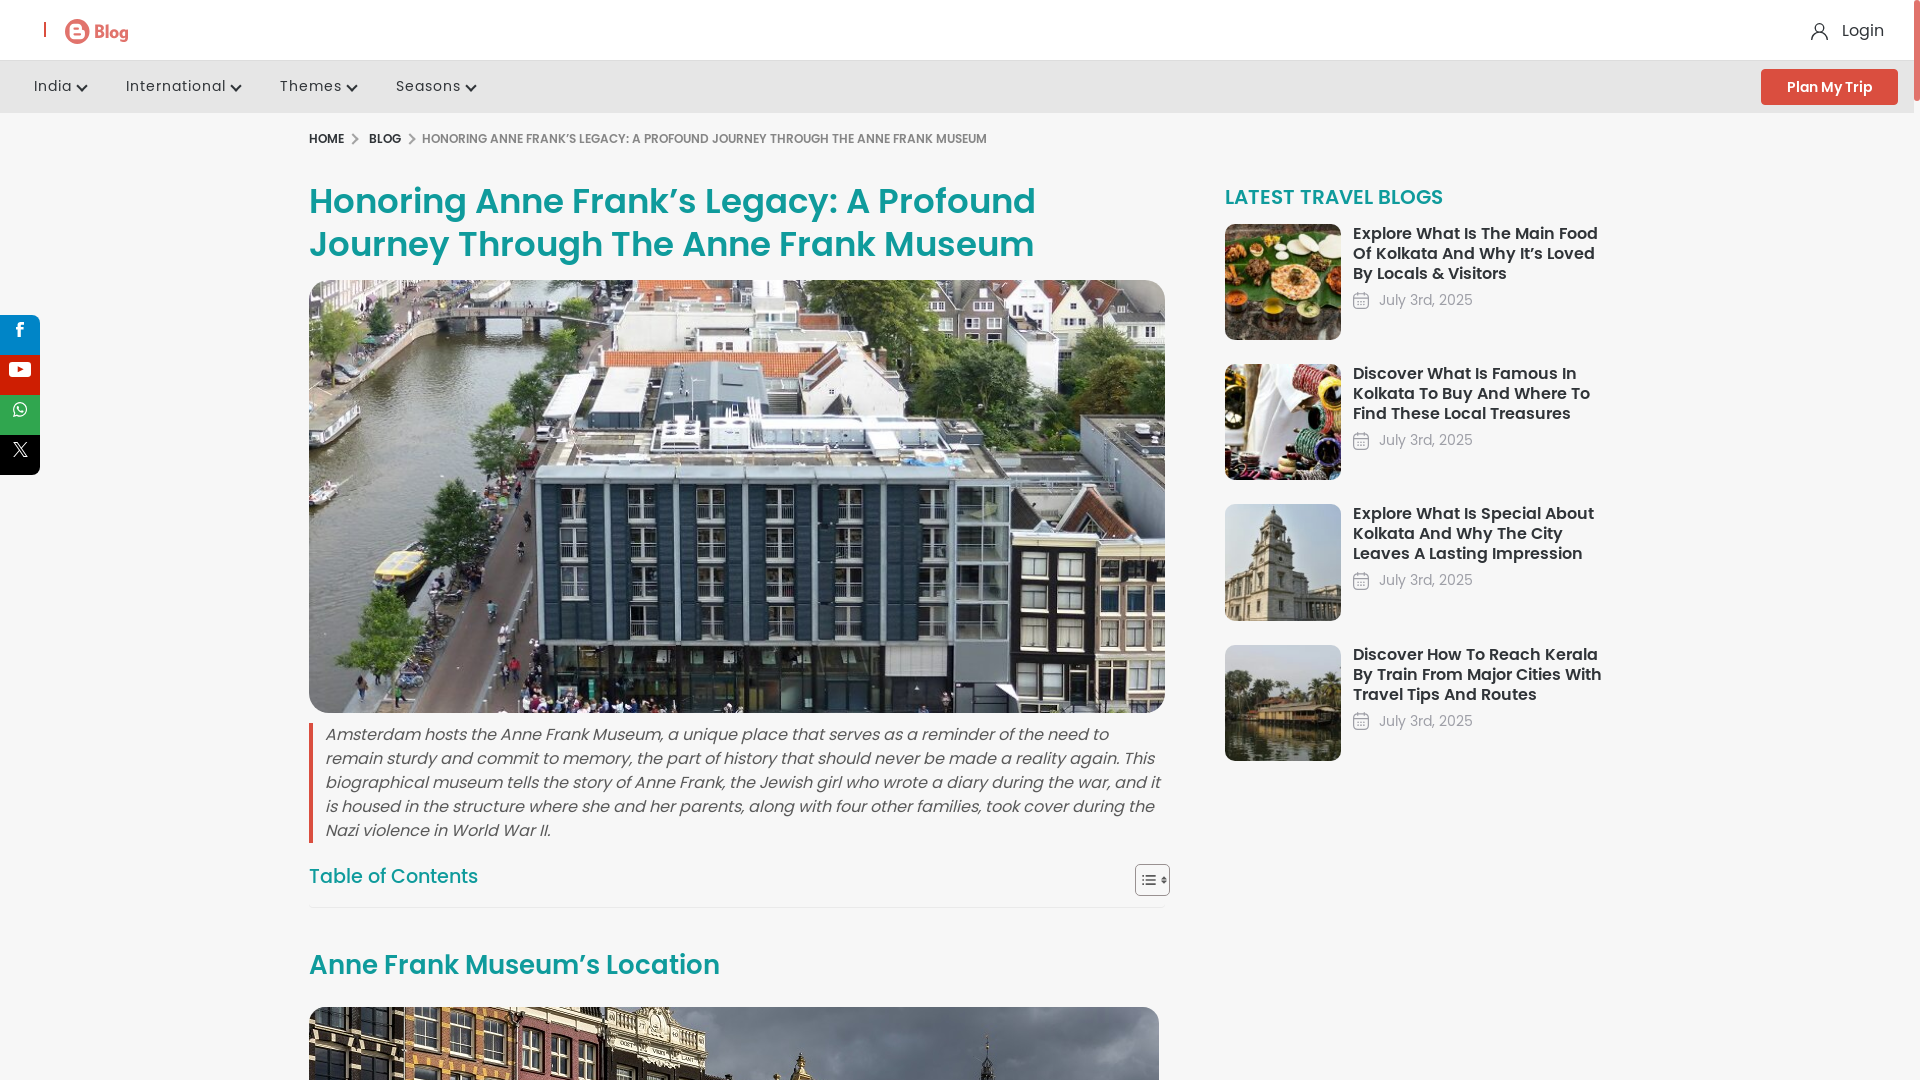This screenshot has height=1080, width=1920.
Task: Click the article title text in breadcrumb
Action: 704,139
